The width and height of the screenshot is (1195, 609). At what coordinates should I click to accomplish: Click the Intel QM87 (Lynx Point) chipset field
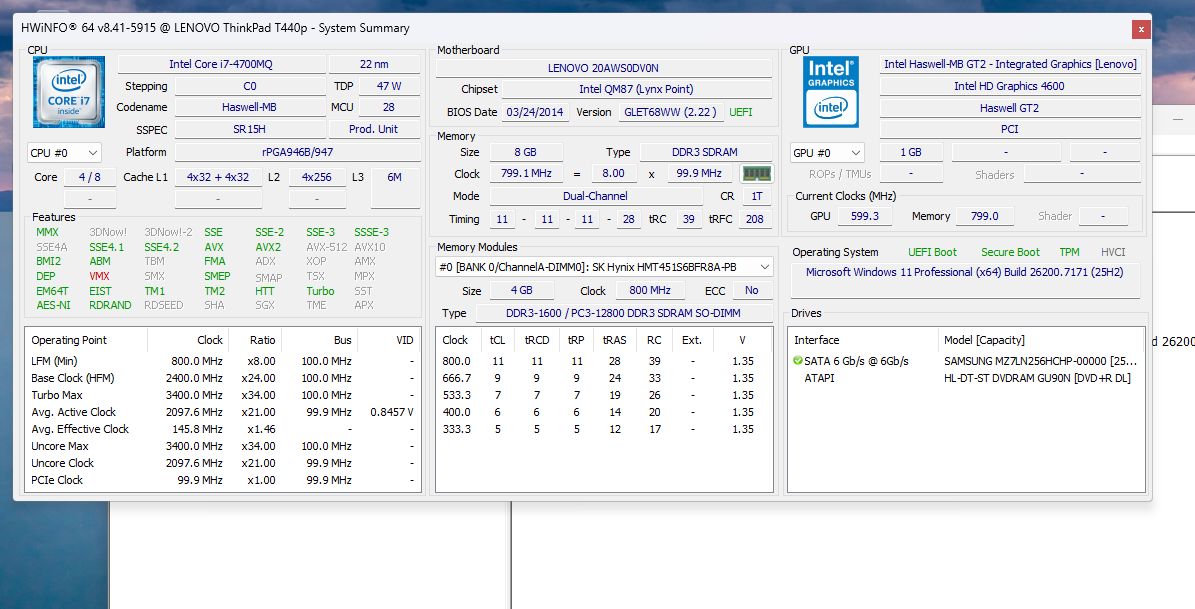click(636, 89)
